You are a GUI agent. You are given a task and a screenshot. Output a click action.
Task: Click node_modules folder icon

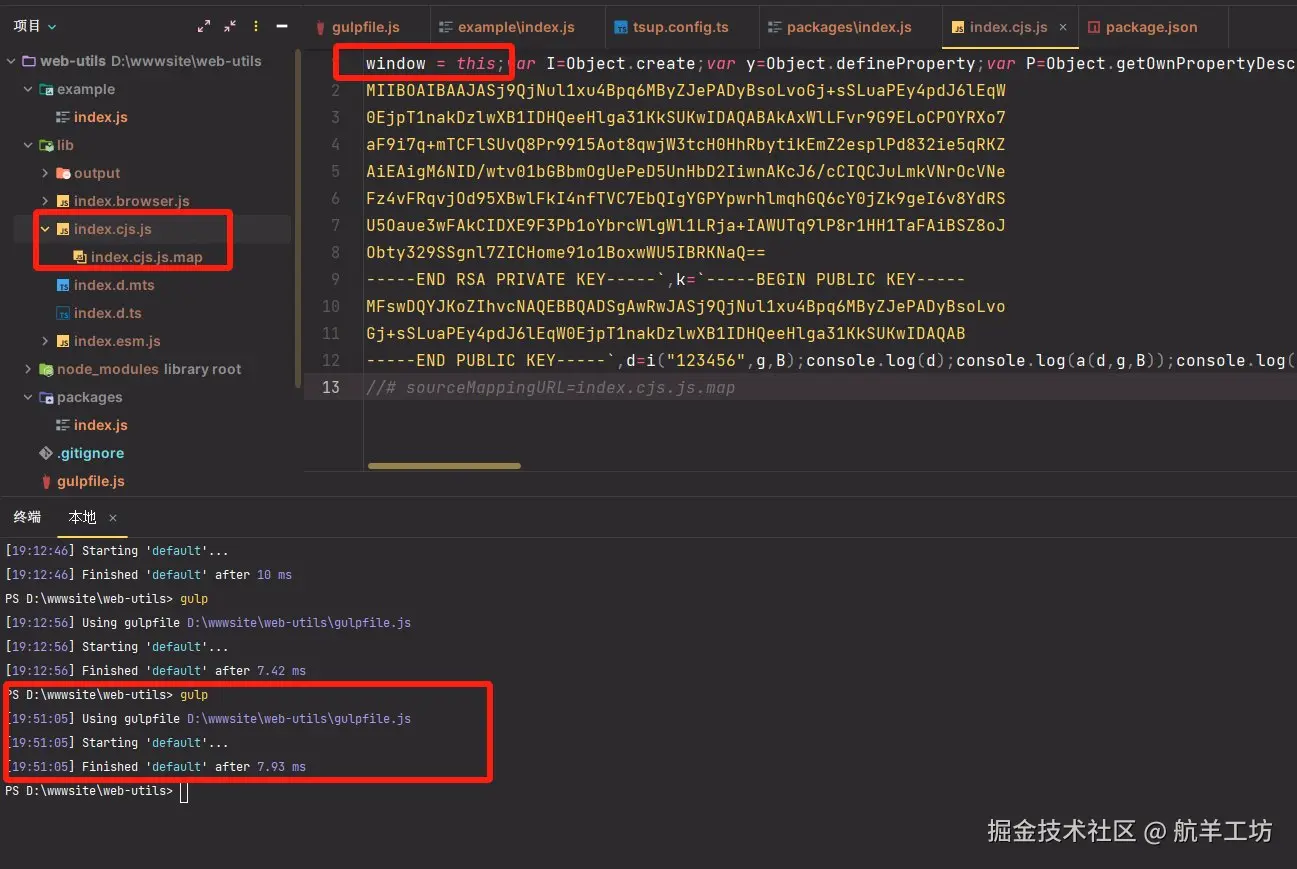[x=46, y=369]
